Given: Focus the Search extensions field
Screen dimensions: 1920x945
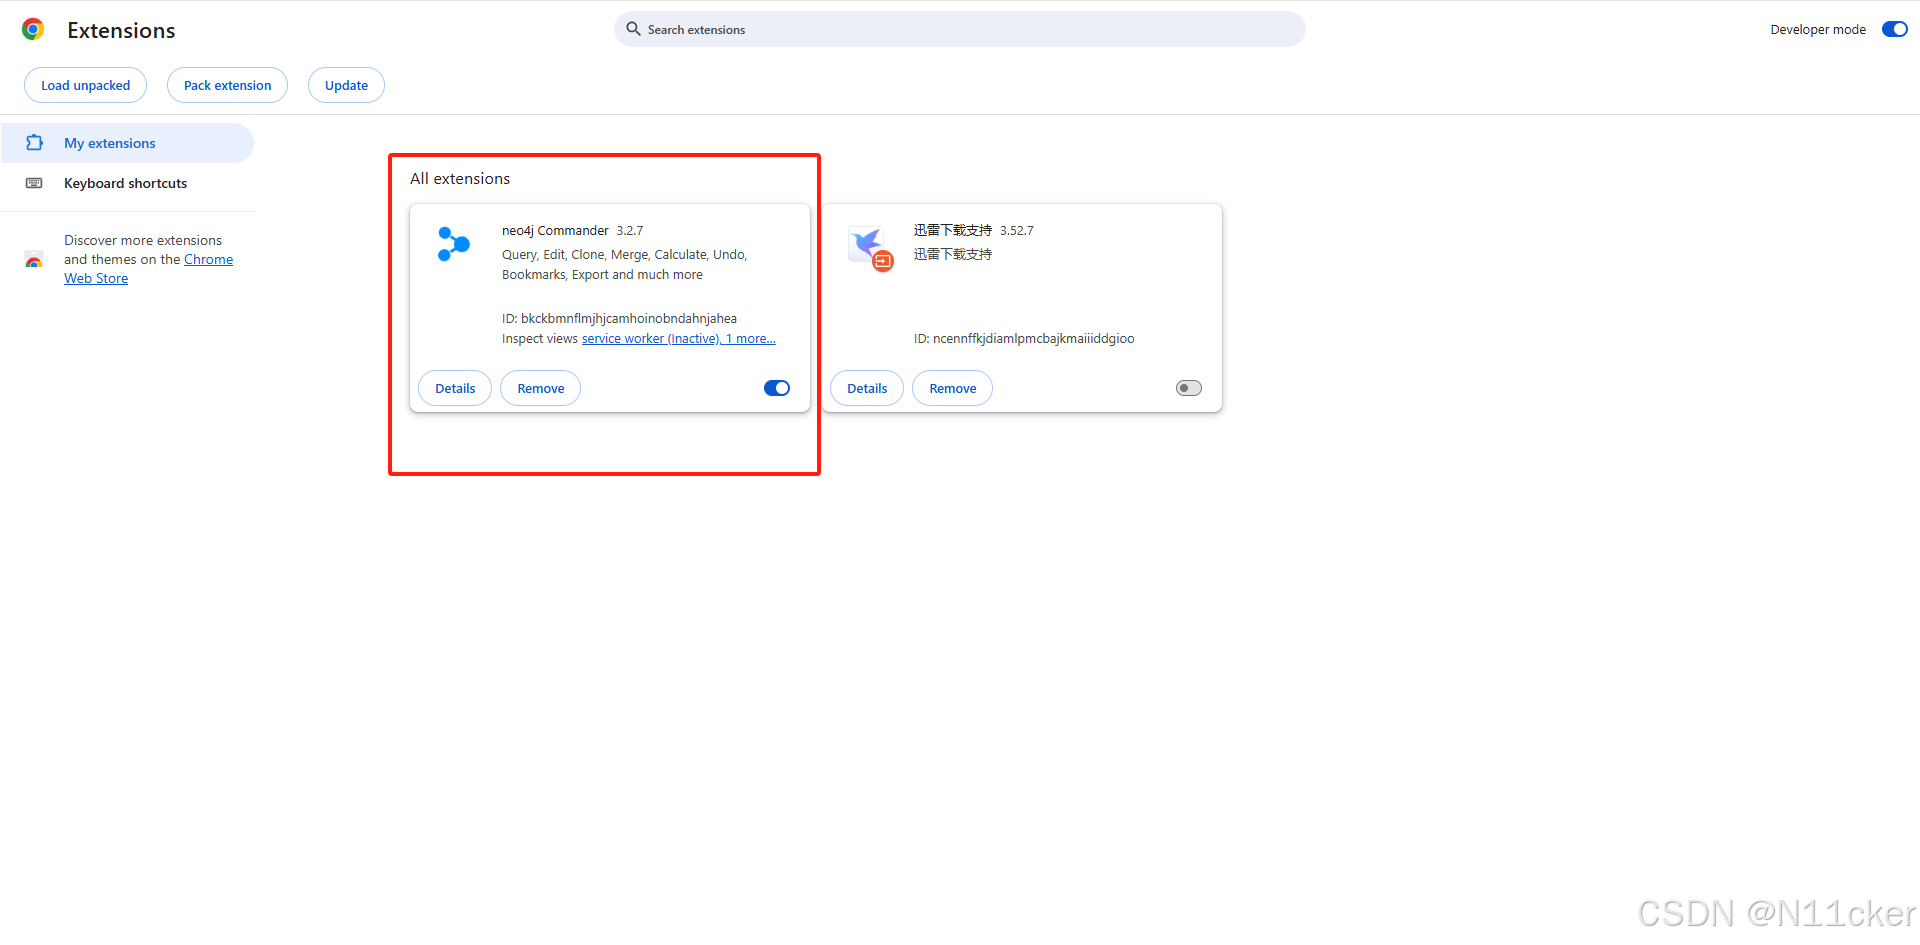Looking at the screenshot, I should 960,29.
